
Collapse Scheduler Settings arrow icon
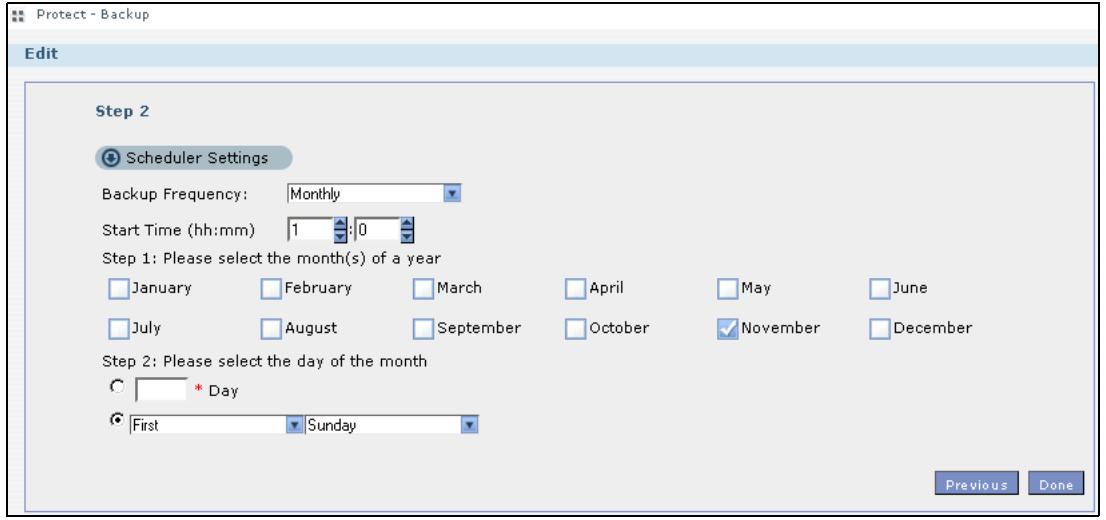coord(111,158)
